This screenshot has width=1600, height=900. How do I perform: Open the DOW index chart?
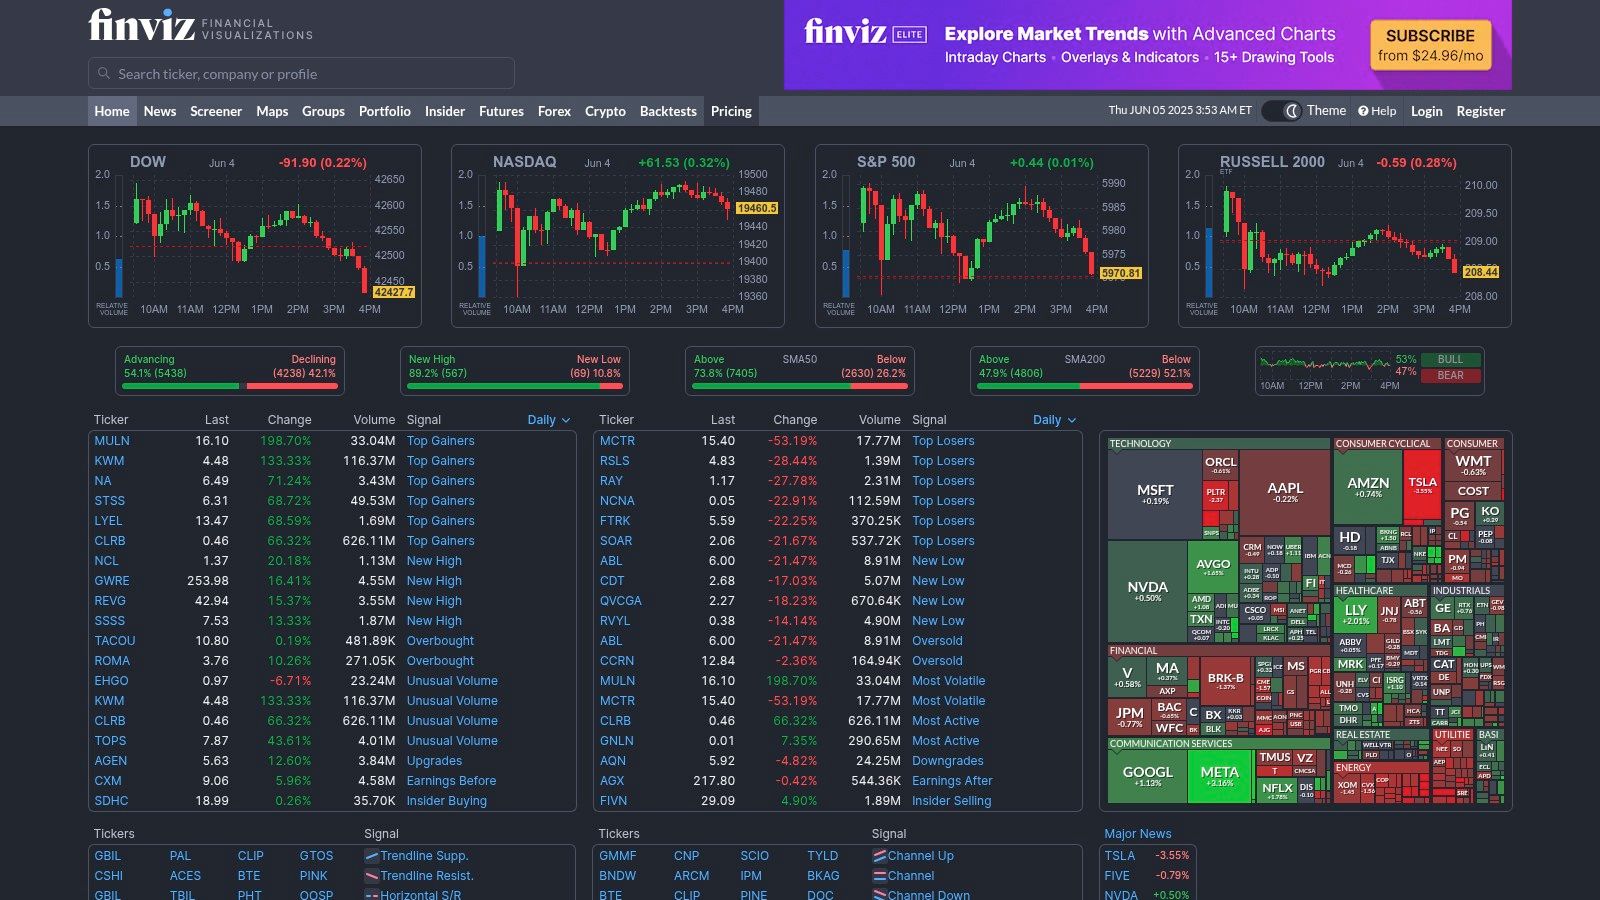point(255,236)
